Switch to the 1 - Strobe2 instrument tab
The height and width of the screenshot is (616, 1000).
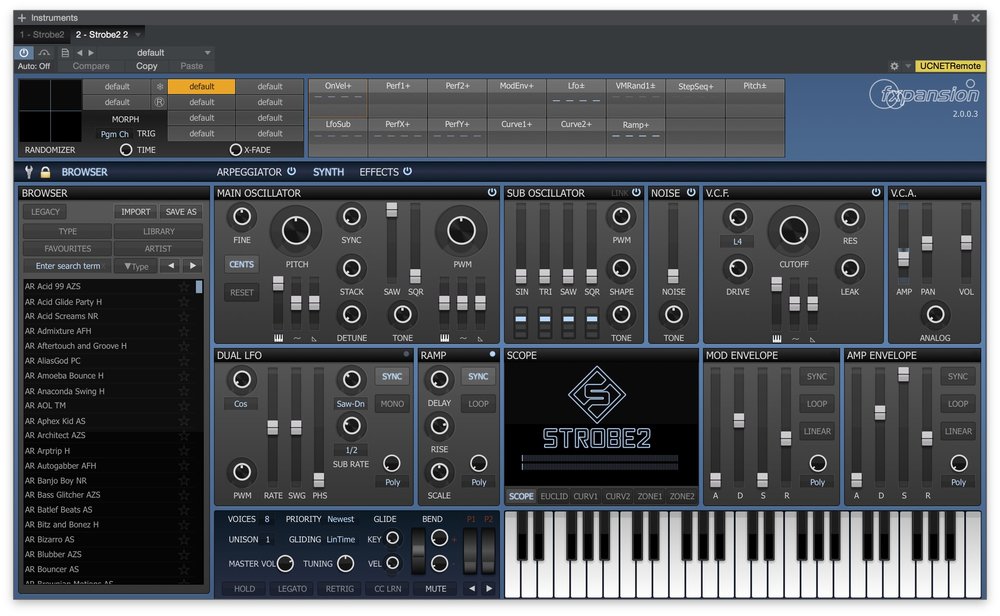pyautogui.click(x=42, y=34)
